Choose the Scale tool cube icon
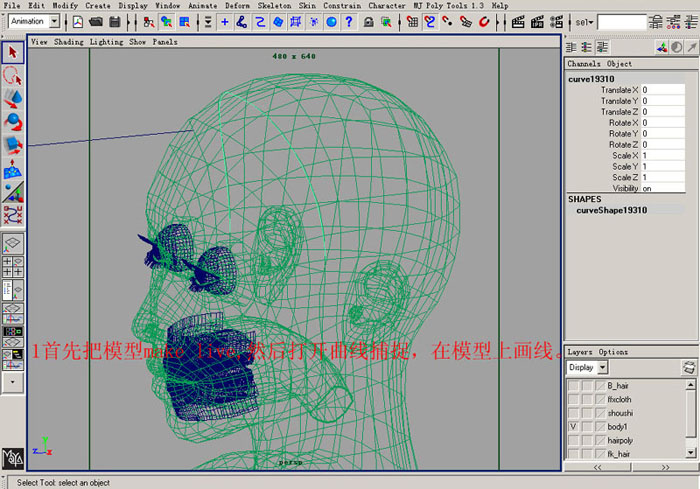 click(12, 146)
